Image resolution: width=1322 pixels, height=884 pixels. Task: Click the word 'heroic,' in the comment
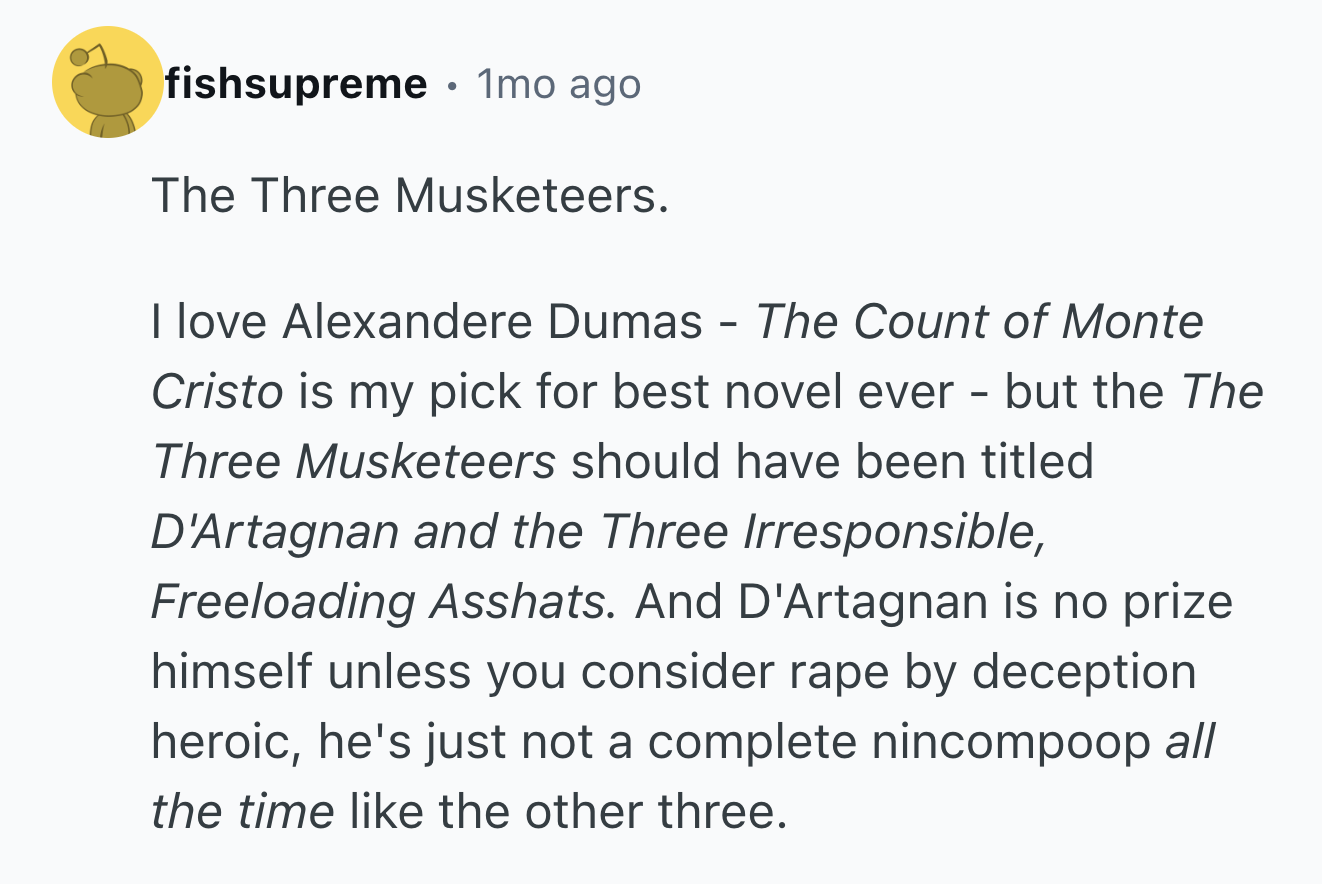(x=228, y=742)
